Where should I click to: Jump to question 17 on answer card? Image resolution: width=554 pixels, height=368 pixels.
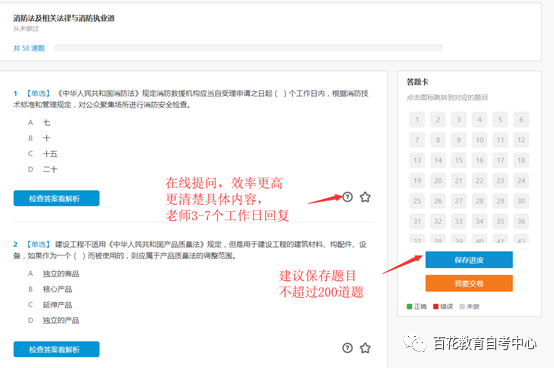point(500,160)
